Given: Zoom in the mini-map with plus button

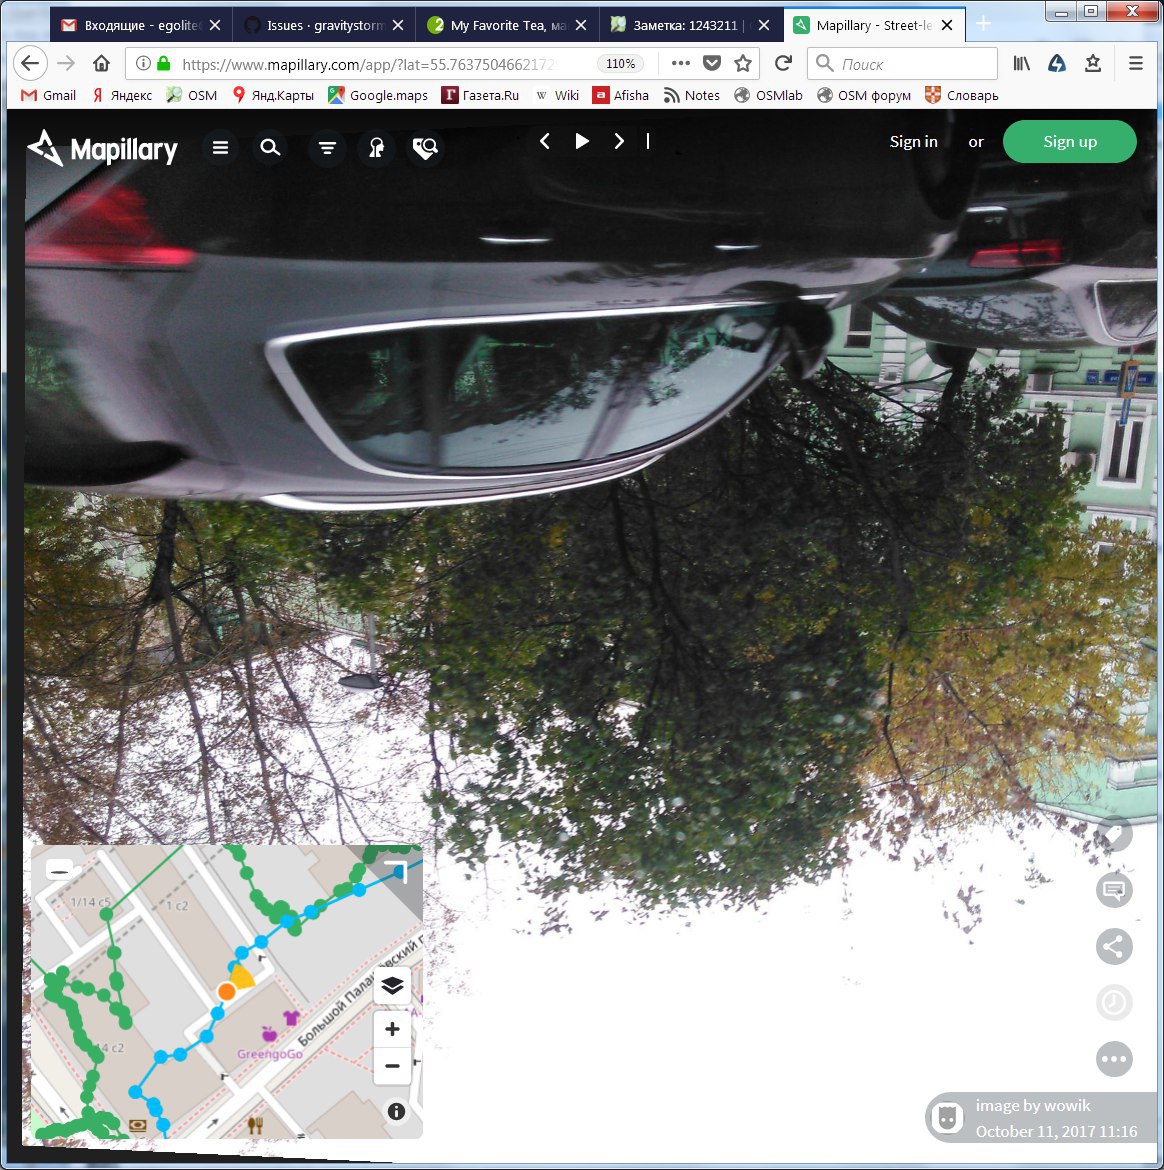Looking at the screenshot, I should [392, 1029].
